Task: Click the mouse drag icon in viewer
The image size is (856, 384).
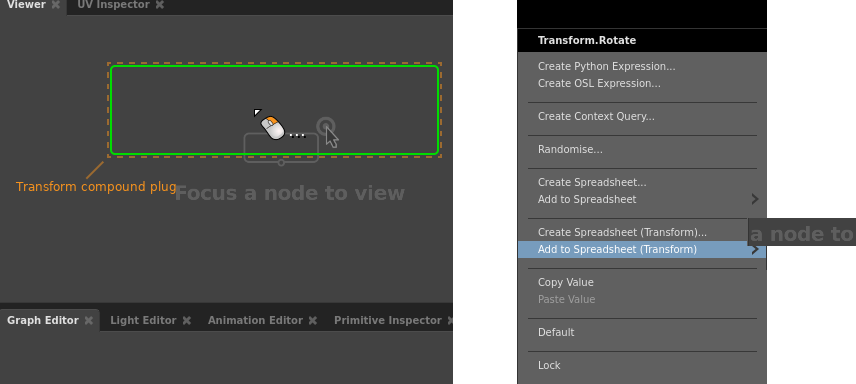Action: (x=272, y=128)
